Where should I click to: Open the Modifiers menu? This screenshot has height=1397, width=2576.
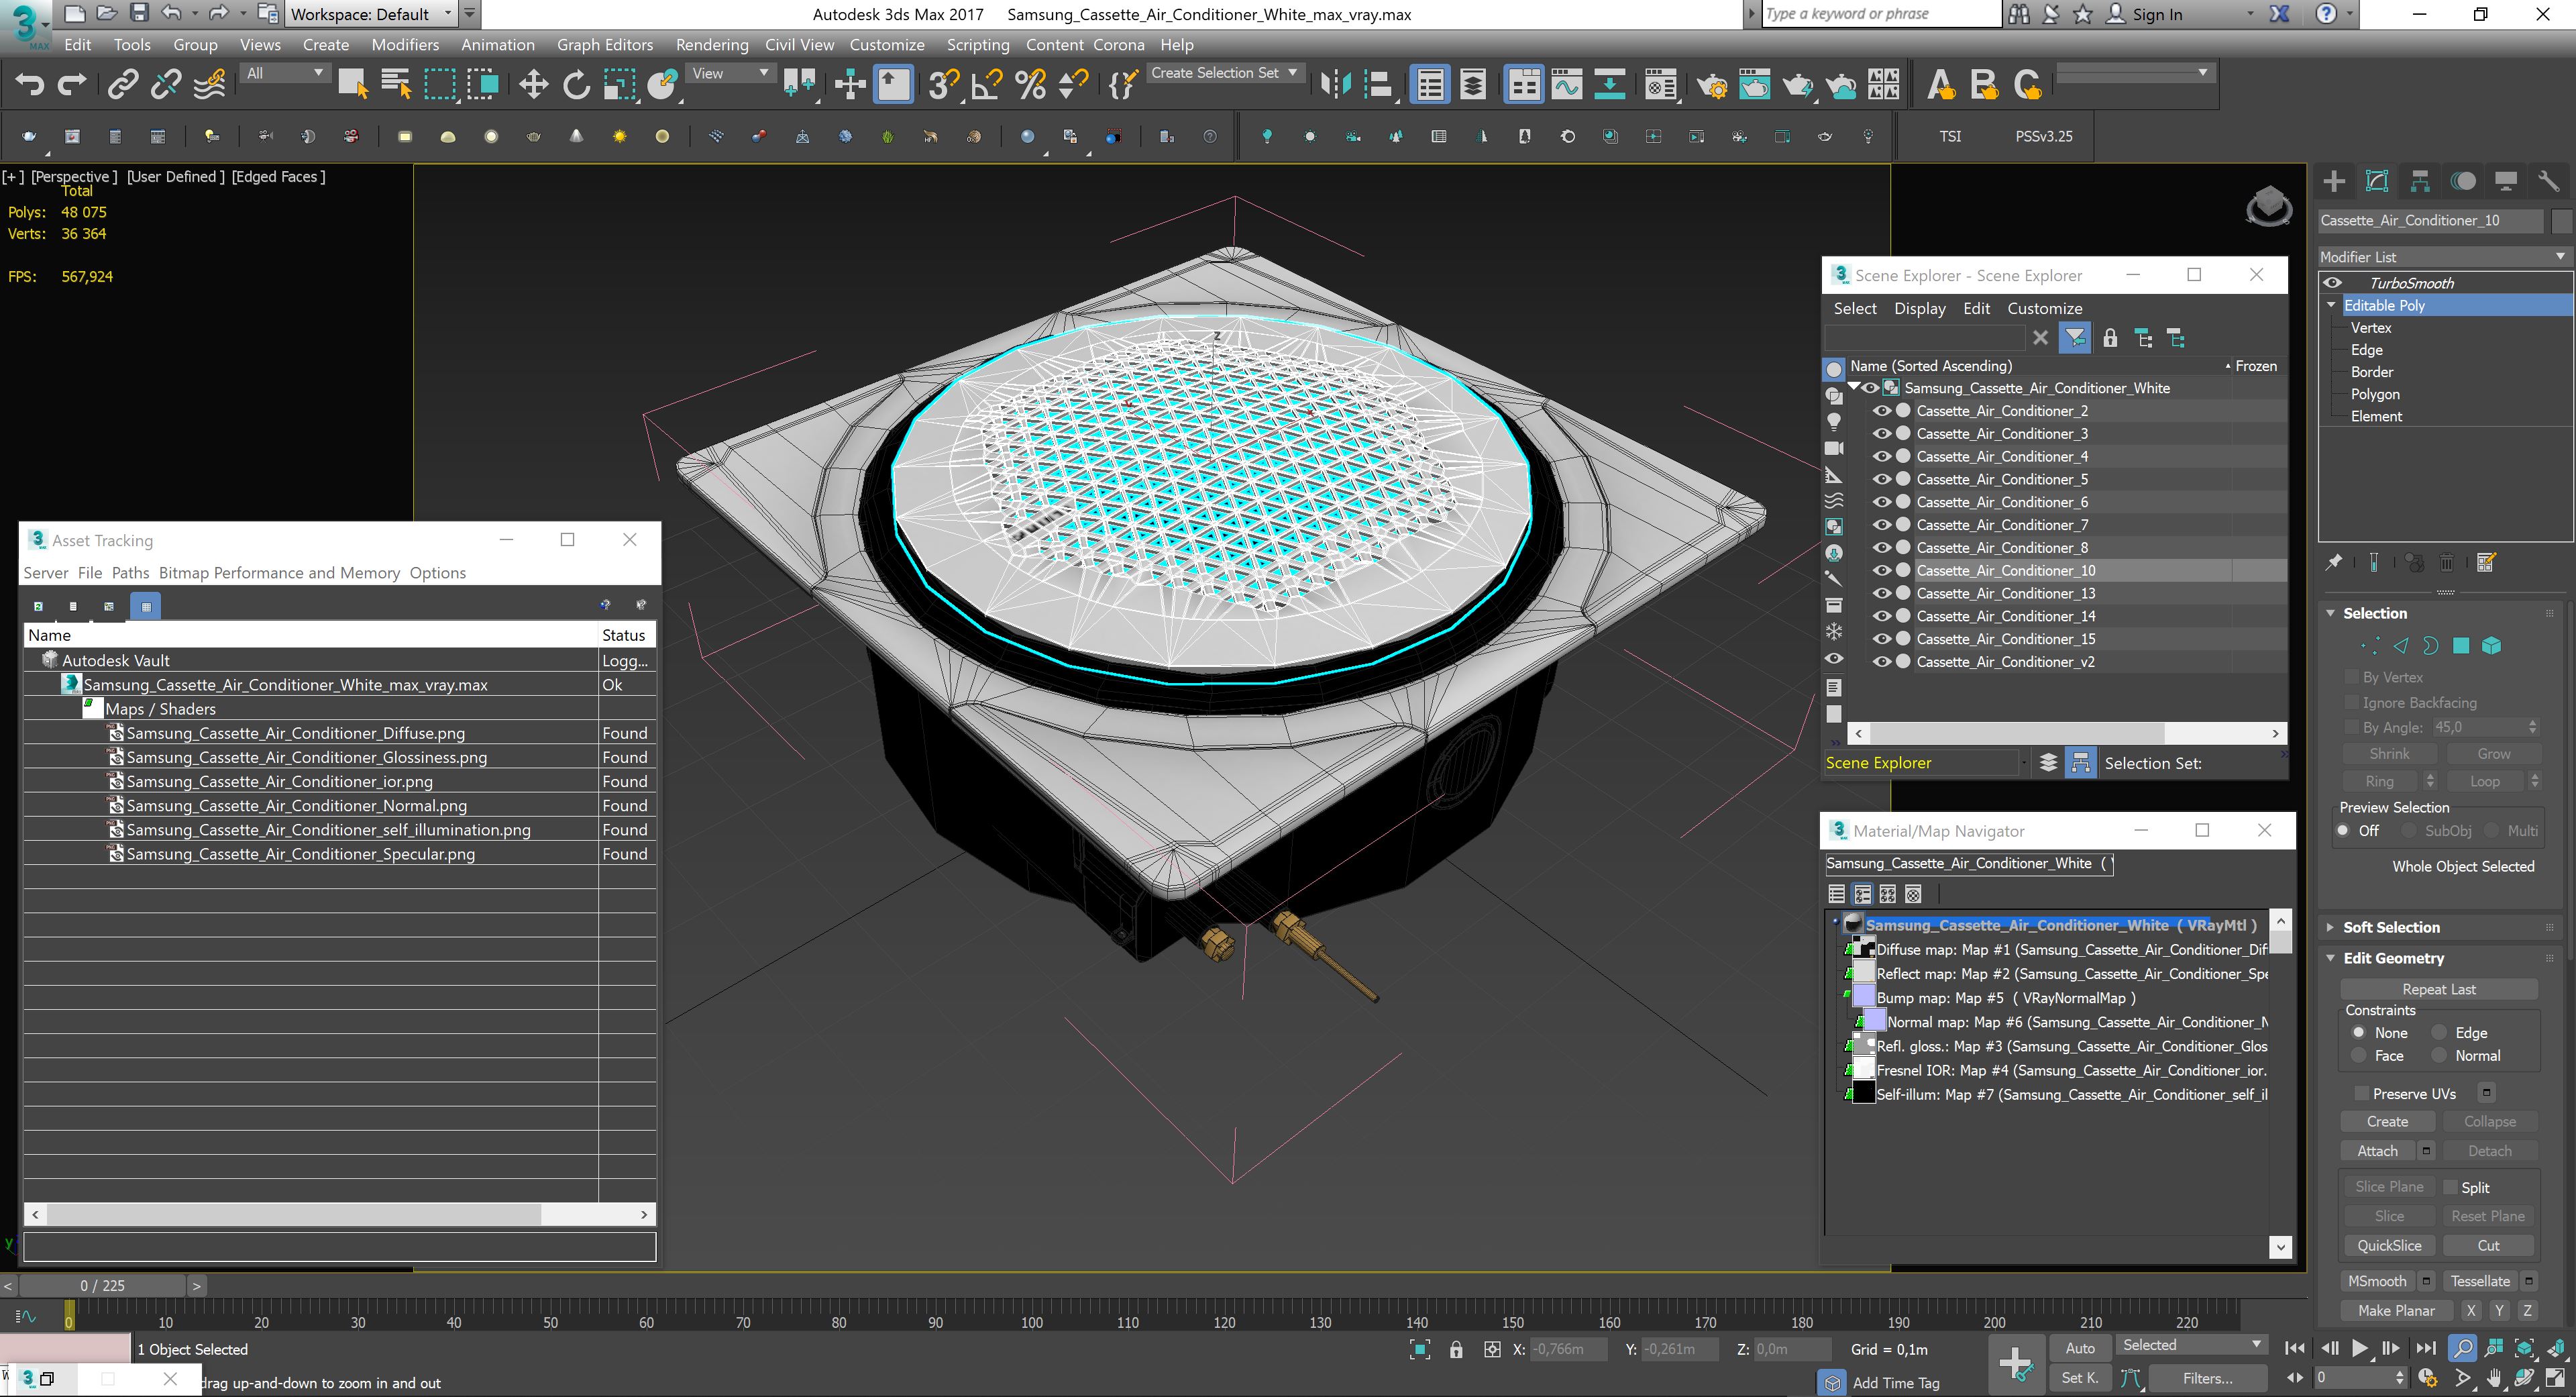(x=404, y=44)
